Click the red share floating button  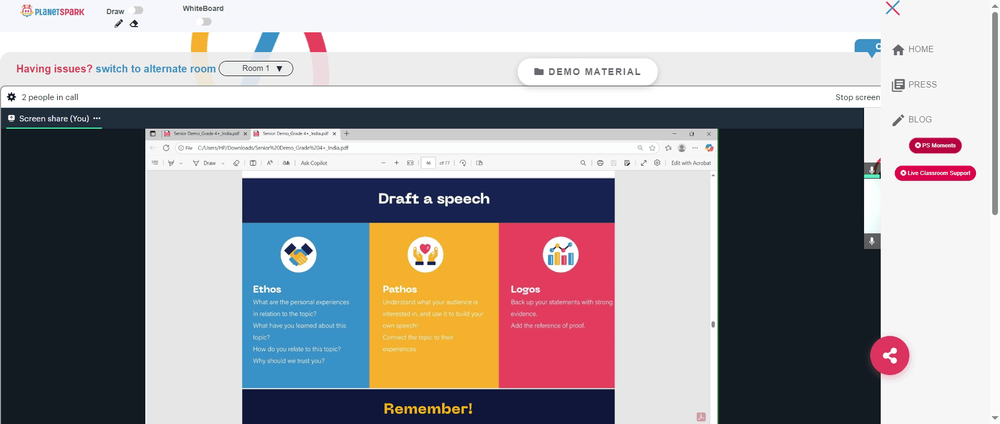(x=890, y=356)
